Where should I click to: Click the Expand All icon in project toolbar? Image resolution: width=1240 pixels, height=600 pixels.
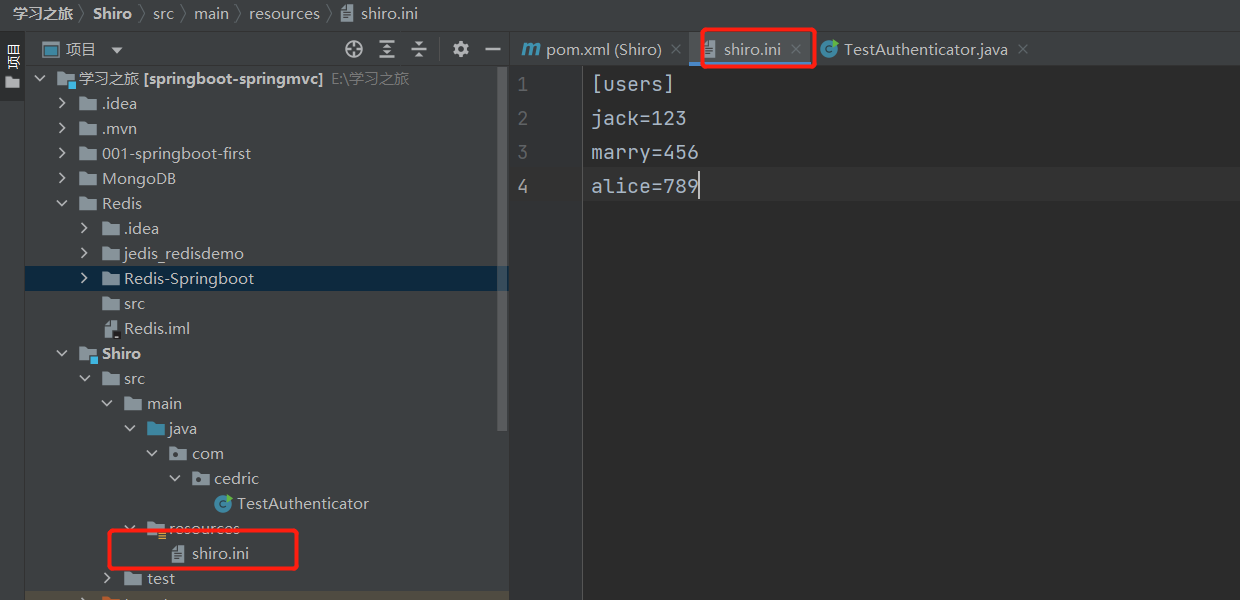387,49
